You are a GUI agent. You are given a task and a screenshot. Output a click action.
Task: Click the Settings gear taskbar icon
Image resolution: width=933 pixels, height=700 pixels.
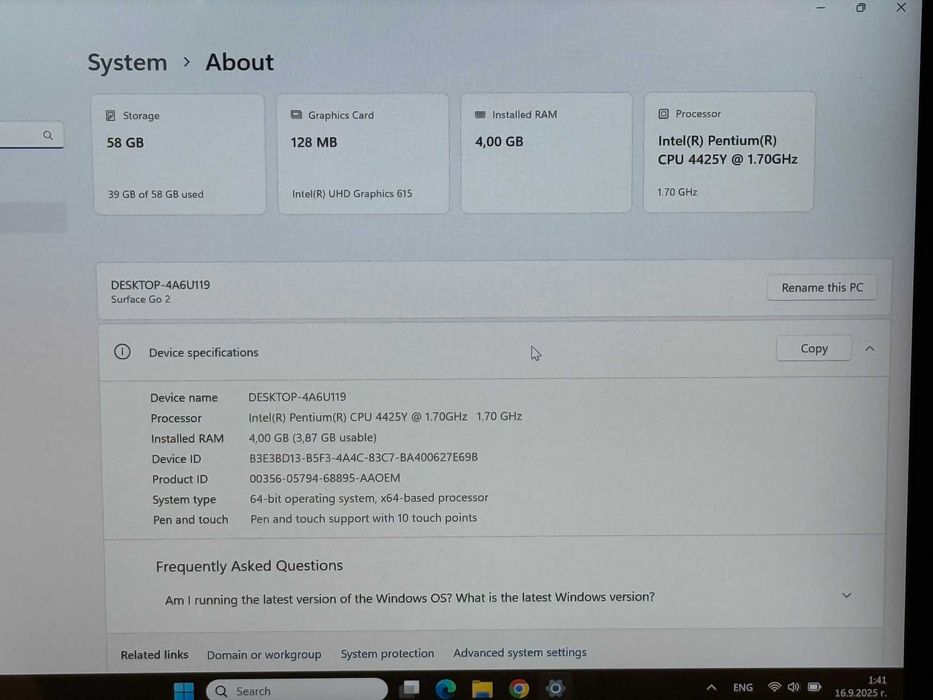pos(555,688)
